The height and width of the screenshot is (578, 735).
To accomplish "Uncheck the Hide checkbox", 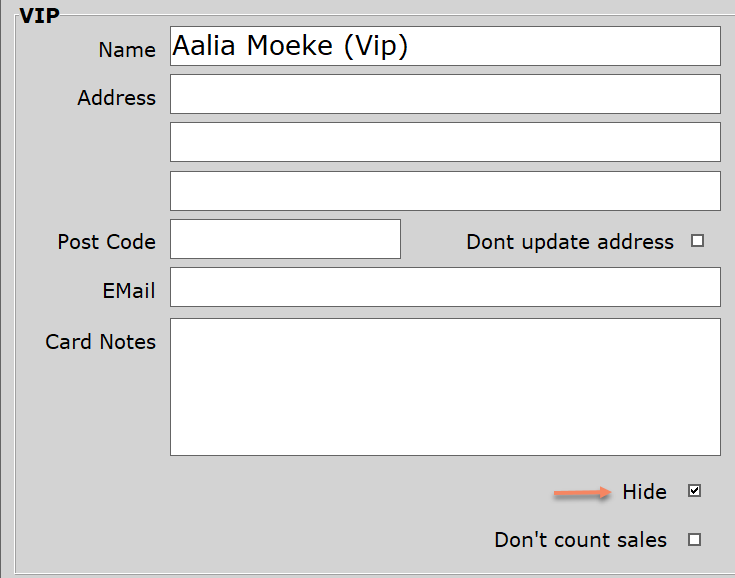I will pos(695,491).
